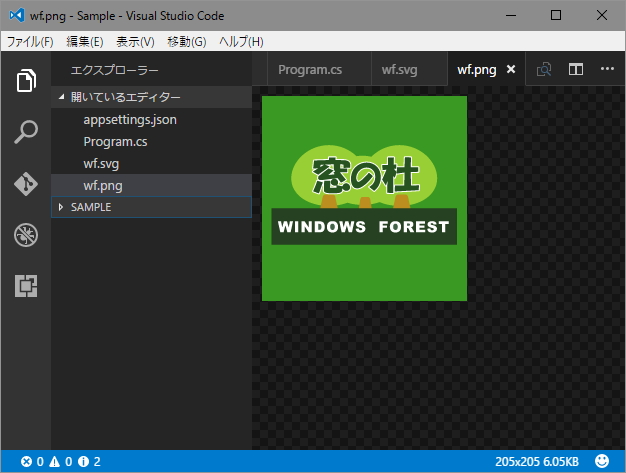Click the 窓の杜 logo image preview

(x=364, y=198)
